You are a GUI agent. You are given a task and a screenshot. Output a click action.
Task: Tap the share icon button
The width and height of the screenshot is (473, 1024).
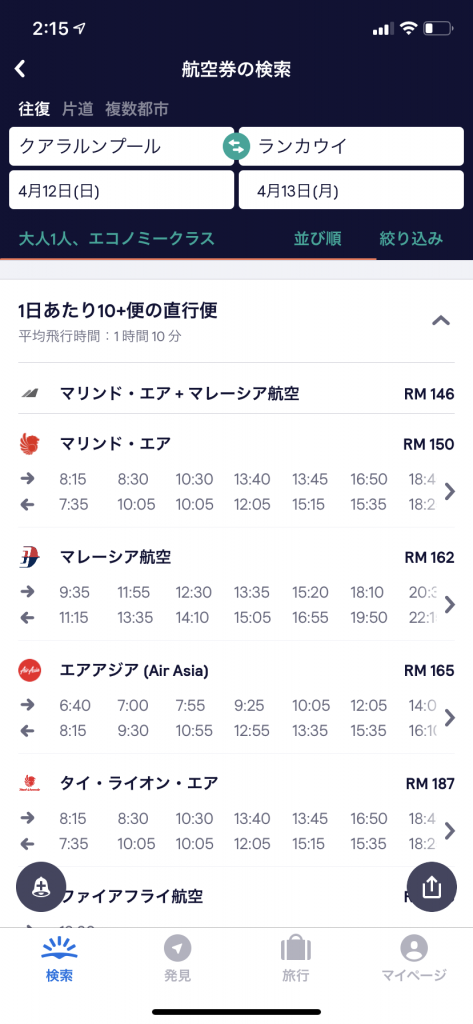431,887
